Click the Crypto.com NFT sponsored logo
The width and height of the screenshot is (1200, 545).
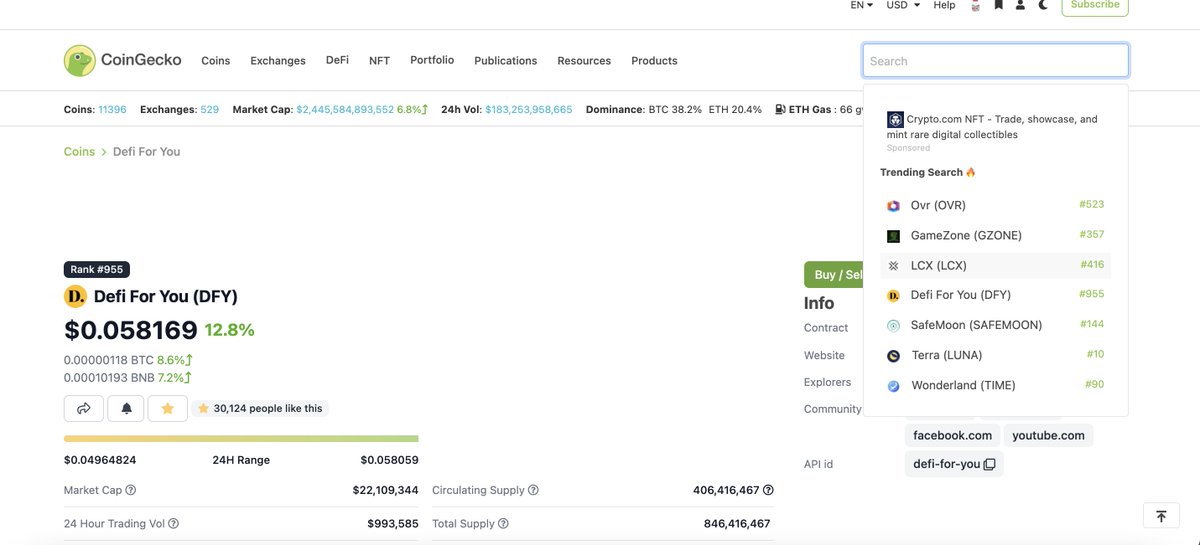tap(895, 119)
